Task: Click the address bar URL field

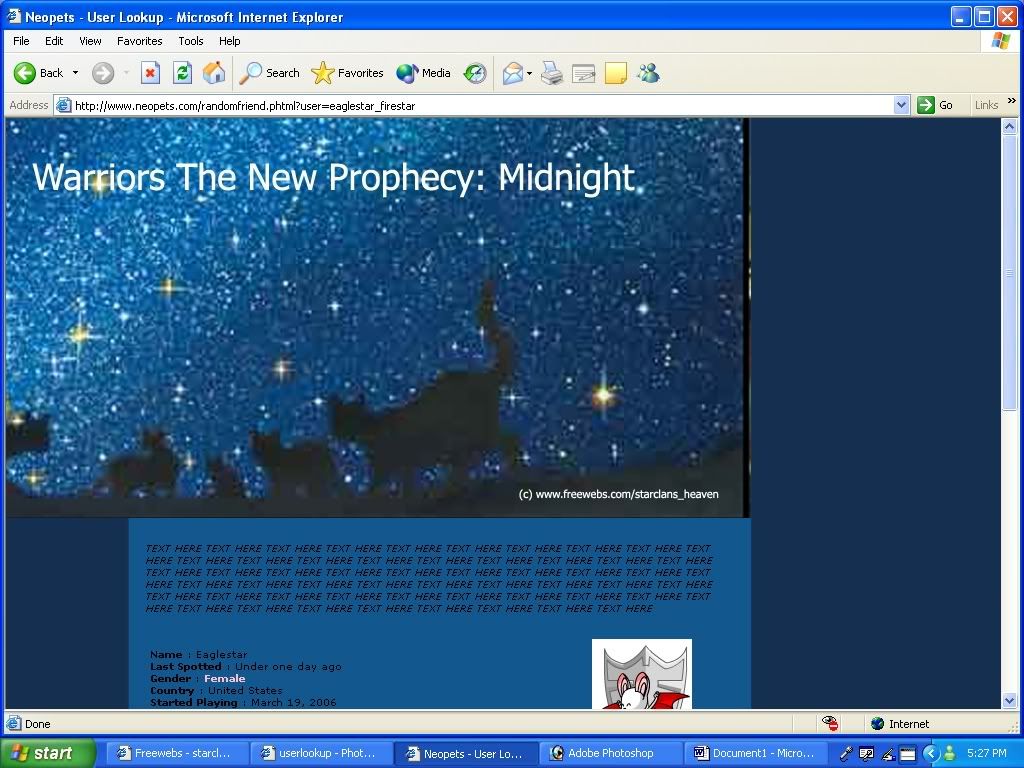Action: [482, 105]
